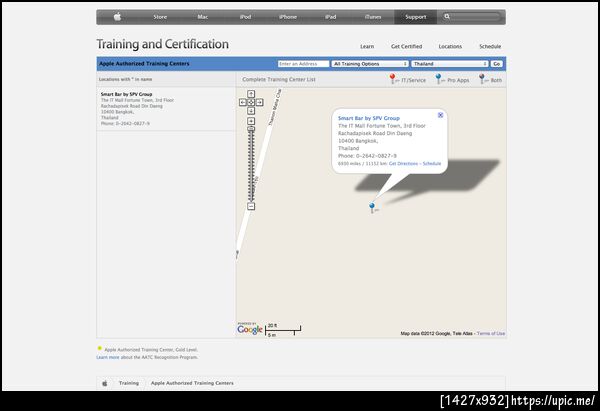Open Learn more about AATC Recognition Program

point(108,357)
